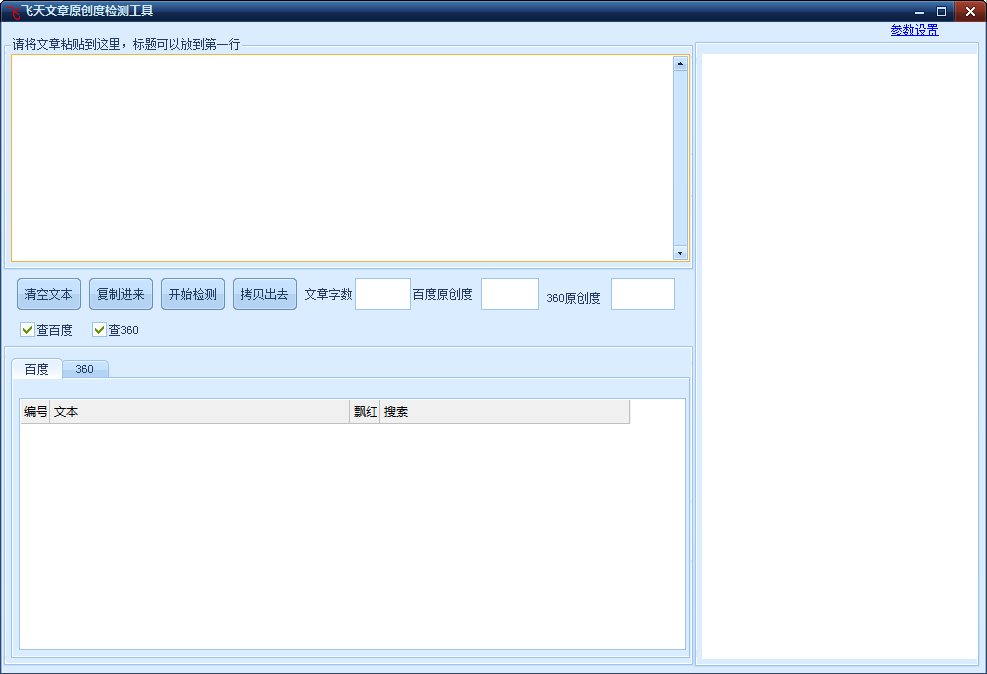Viewport: 987px width, 674px height.
Task: Click the 文章字数 field
Action: pyautogui.click(x=383, y=294)
